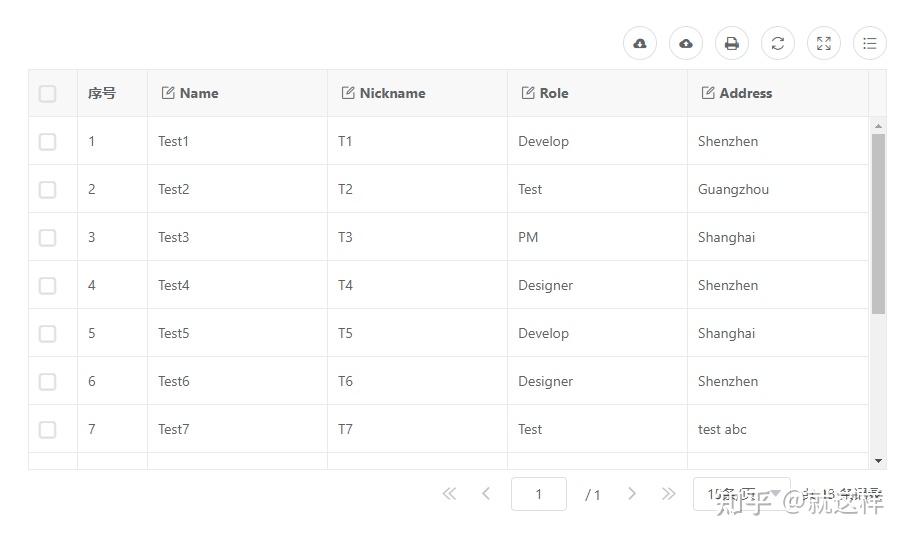907x539 pixels.
Task: Click the cloud download (import) icon
Action: coord(640,44)
